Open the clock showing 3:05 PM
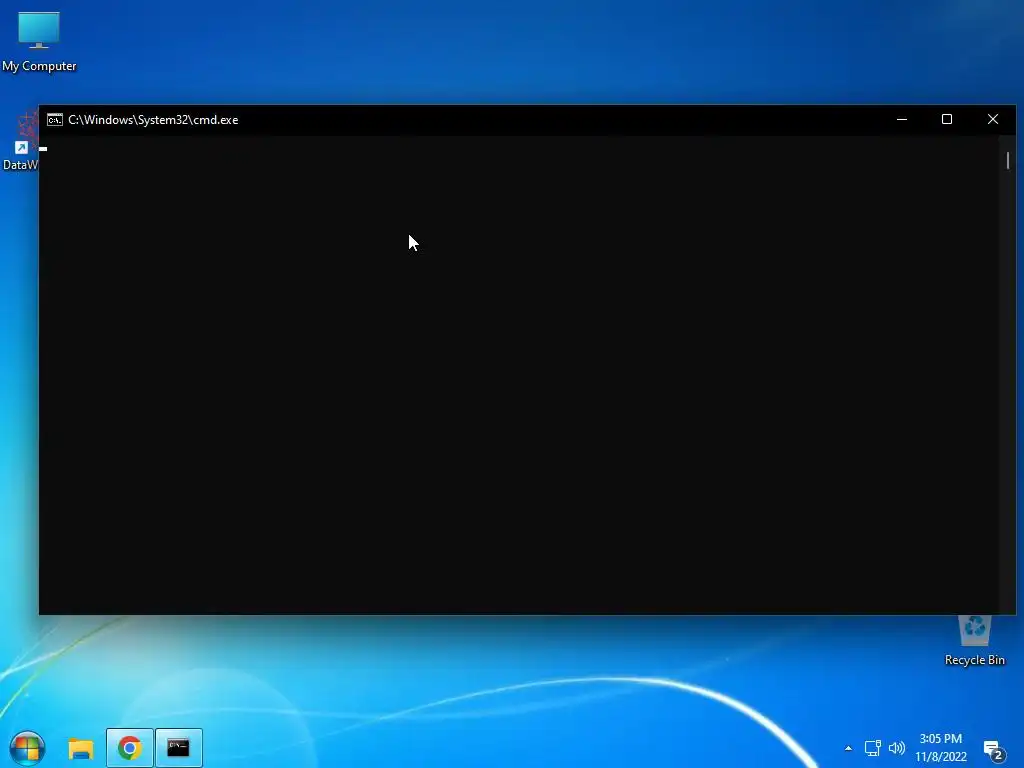The width and height of the screenshot is (1024, 768). [x=940, y=748]
